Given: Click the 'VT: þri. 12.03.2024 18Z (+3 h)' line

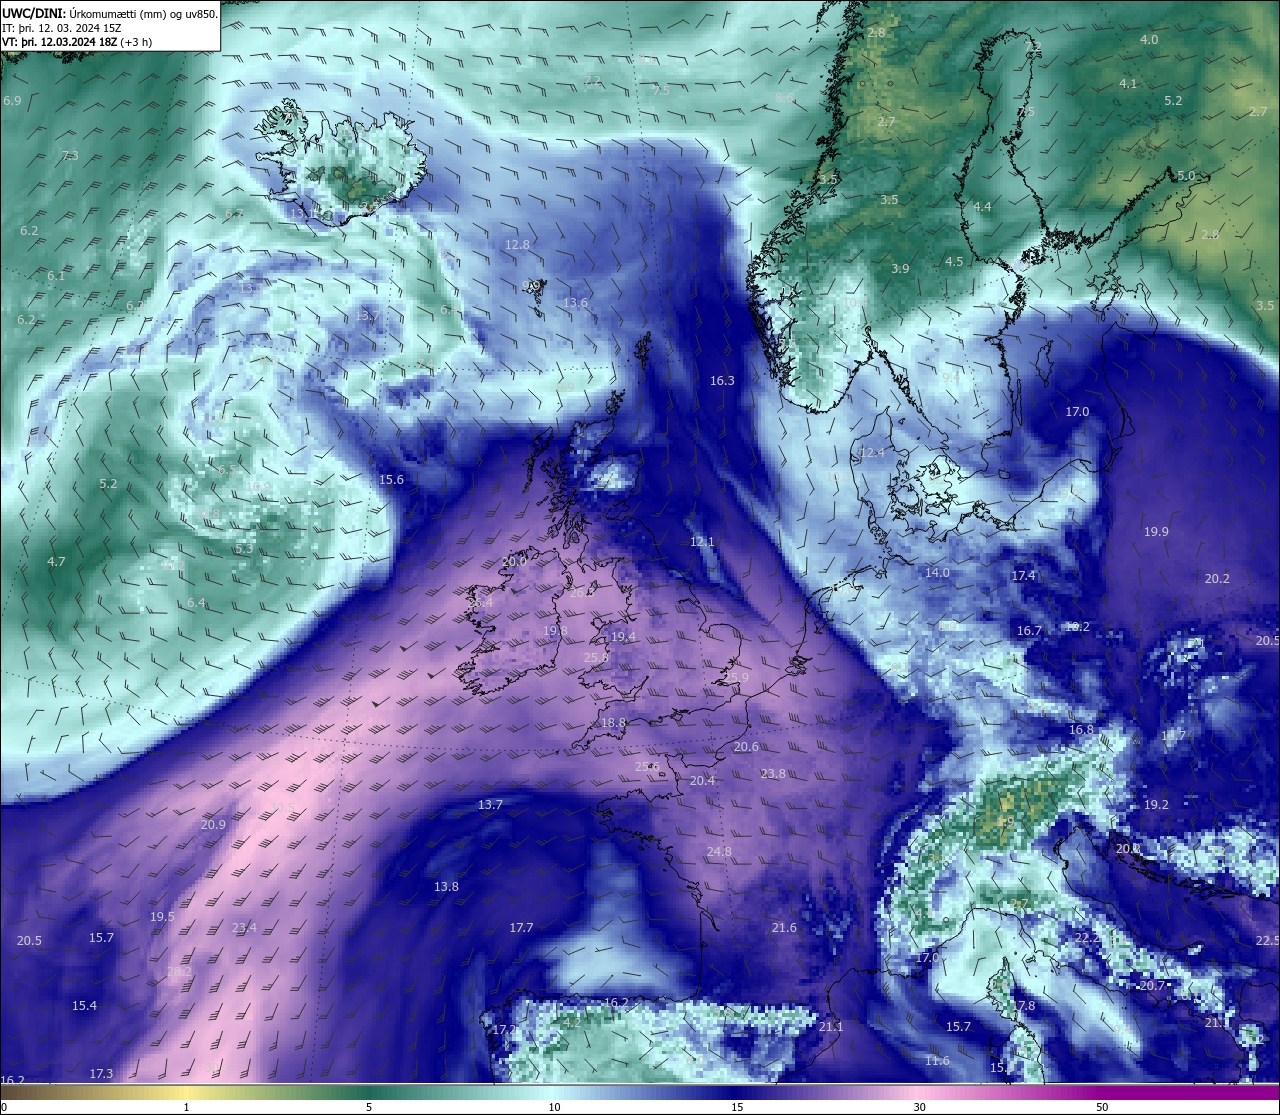Looking at the screenshot, I should [77, 42].
